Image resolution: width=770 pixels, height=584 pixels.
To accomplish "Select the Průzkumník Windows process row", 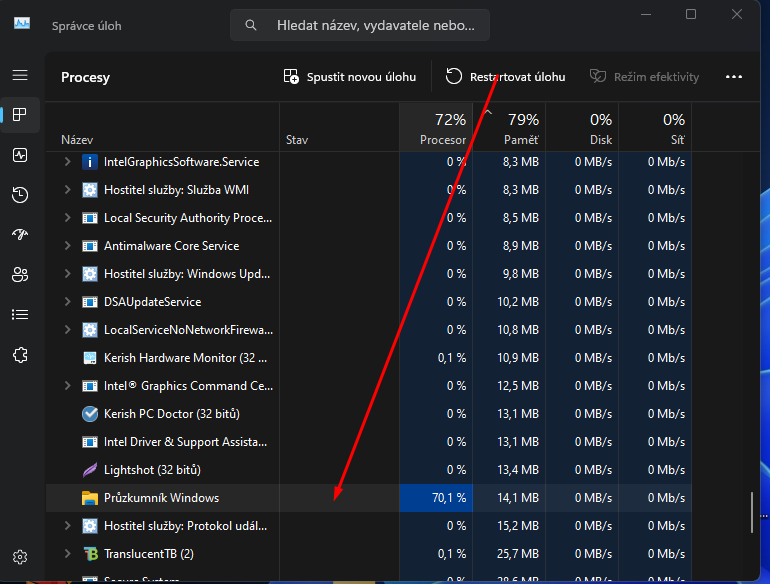I will (x=162, y=498).
